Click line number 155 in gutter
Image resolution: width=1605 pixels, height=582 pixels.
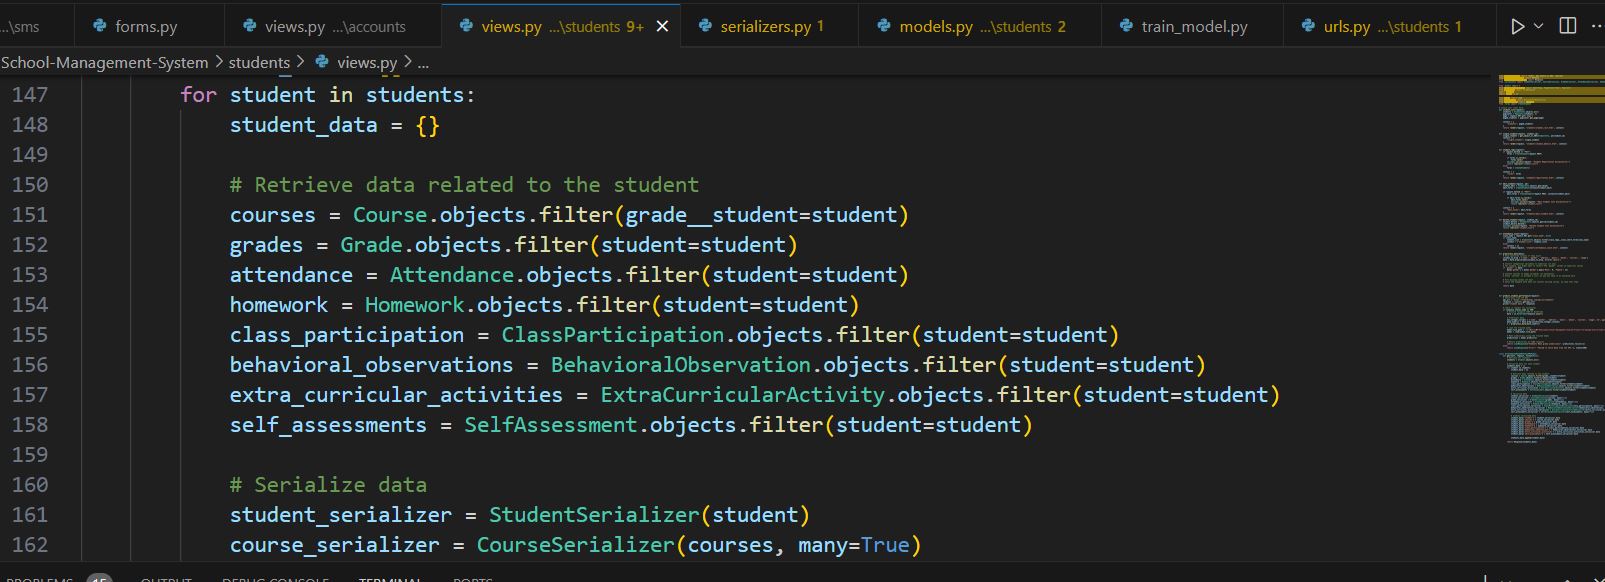click(x=30, y=335)
